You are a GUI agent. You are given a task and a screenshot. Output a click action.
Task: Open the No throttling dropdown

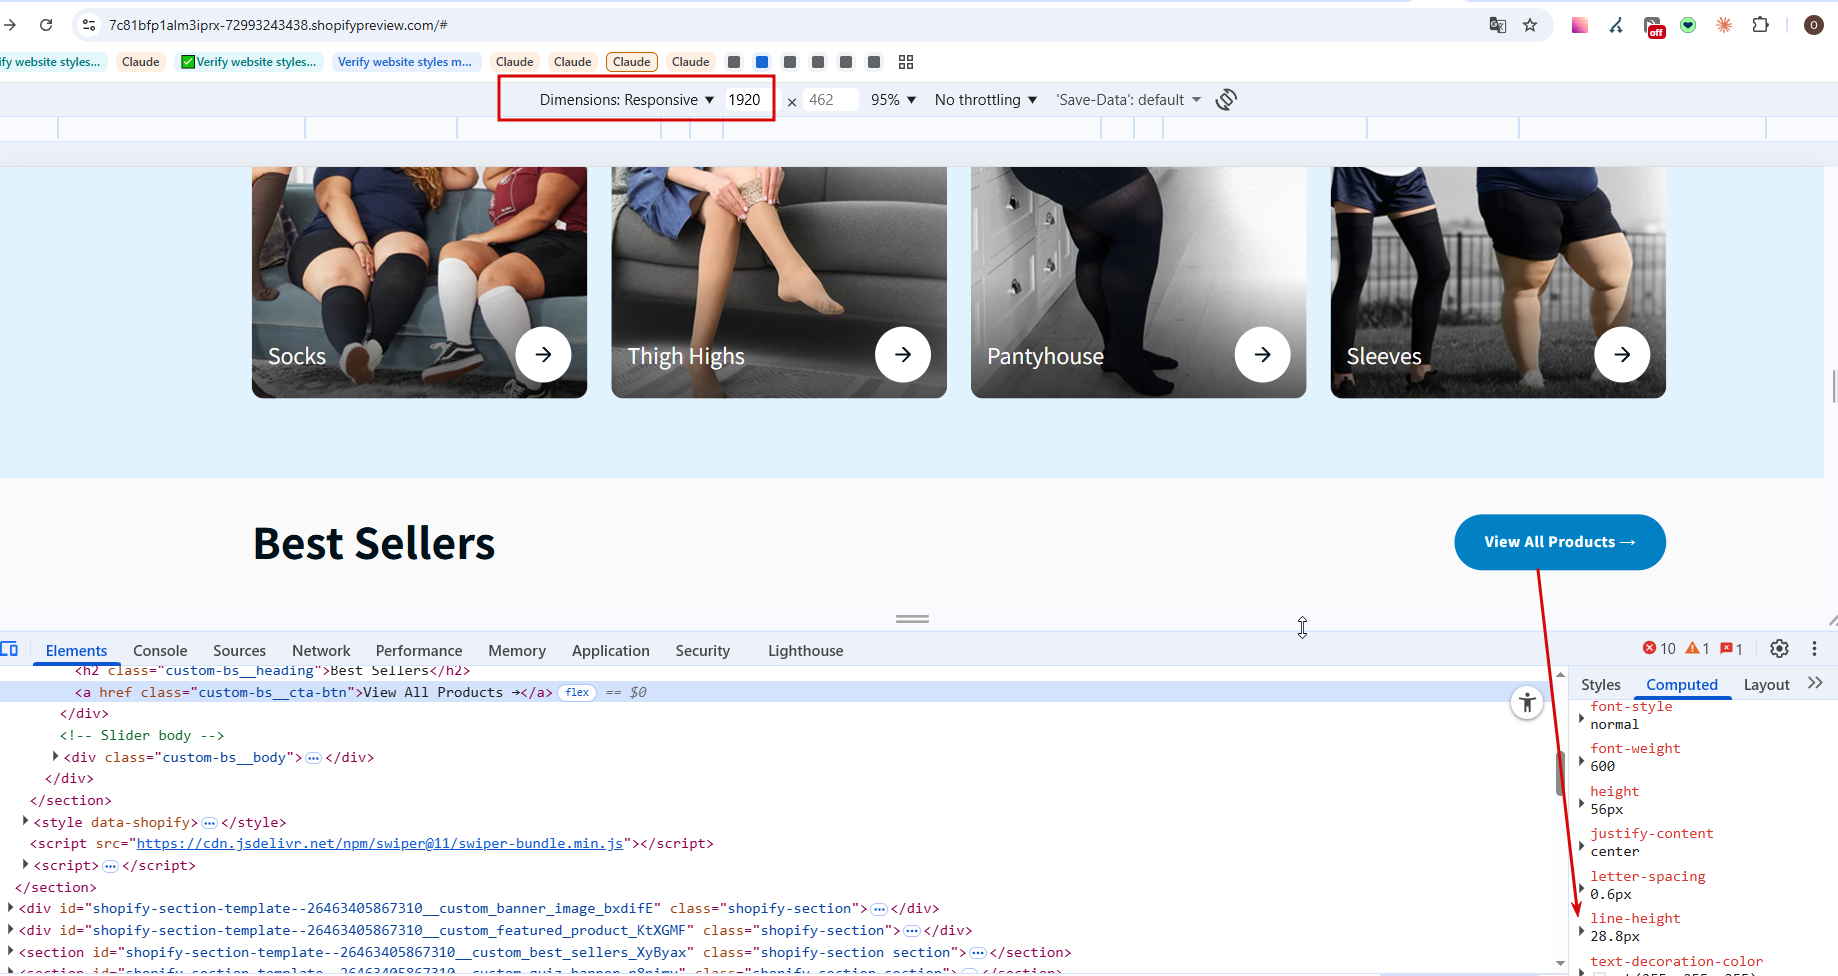pos(986,100)
